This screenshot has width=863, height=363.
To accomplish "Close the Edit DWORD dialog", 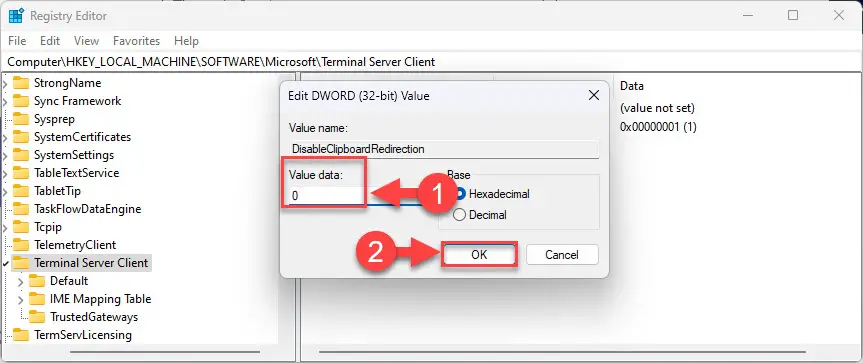I will coord(594,96).
